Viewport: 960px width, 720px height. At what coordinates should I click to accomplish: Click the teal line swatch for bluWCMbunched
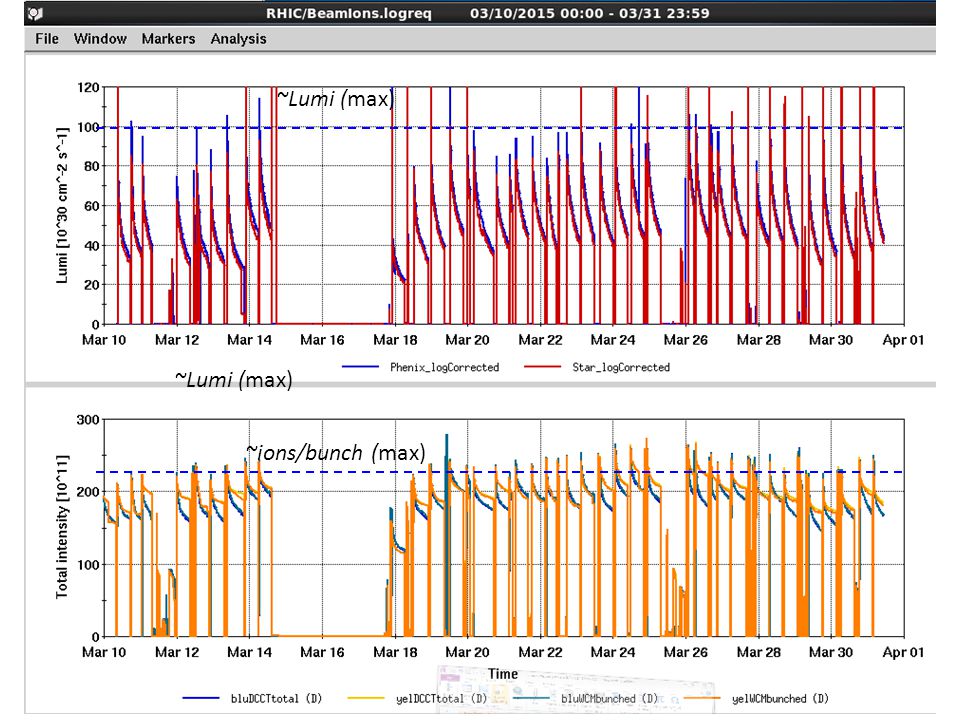pyautogui.click(x=531, y=698)
